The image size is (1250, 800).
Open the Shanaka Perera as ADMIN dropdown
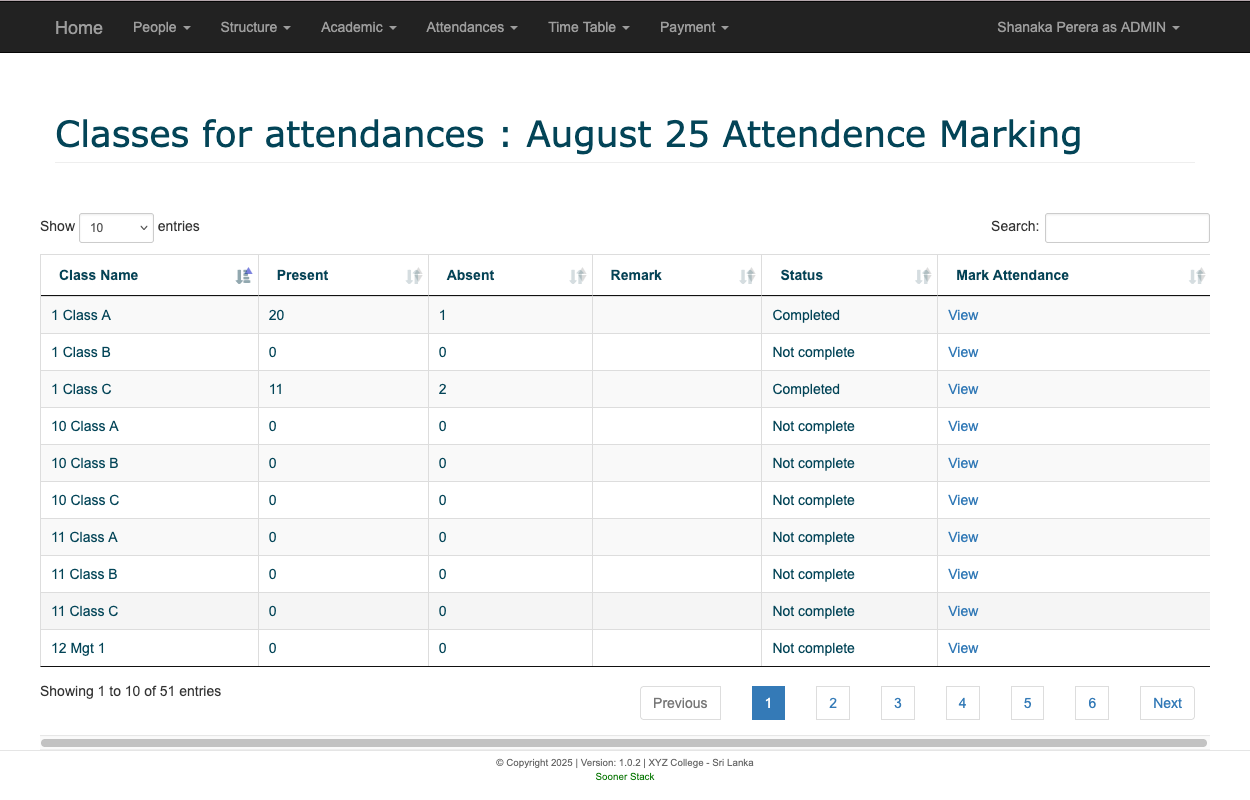click(1087, 27)
